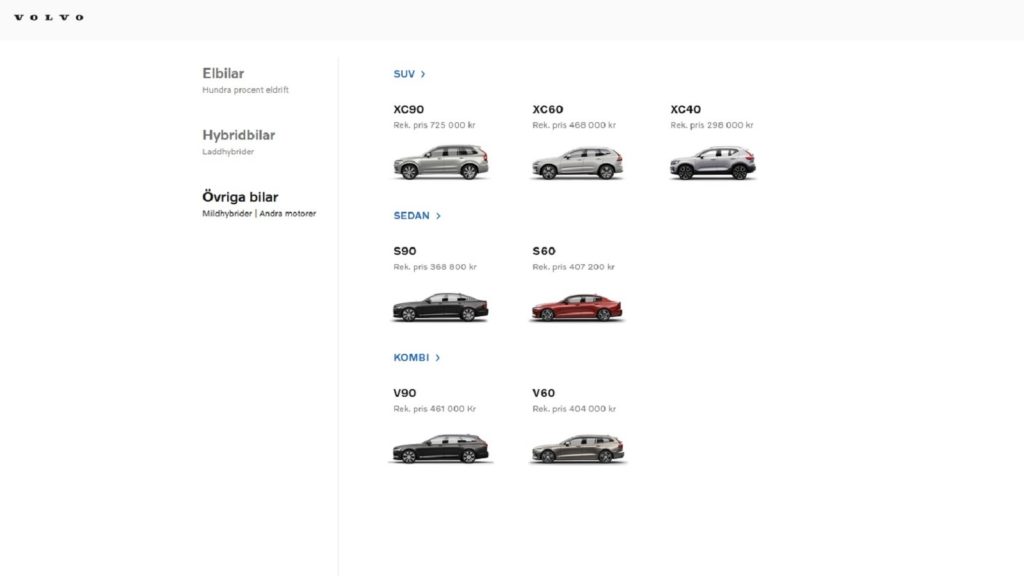Click the V60 price 'Rek. pris 404 000 kr'
This screenshot has width=1024, height=576.
[573, 408]
